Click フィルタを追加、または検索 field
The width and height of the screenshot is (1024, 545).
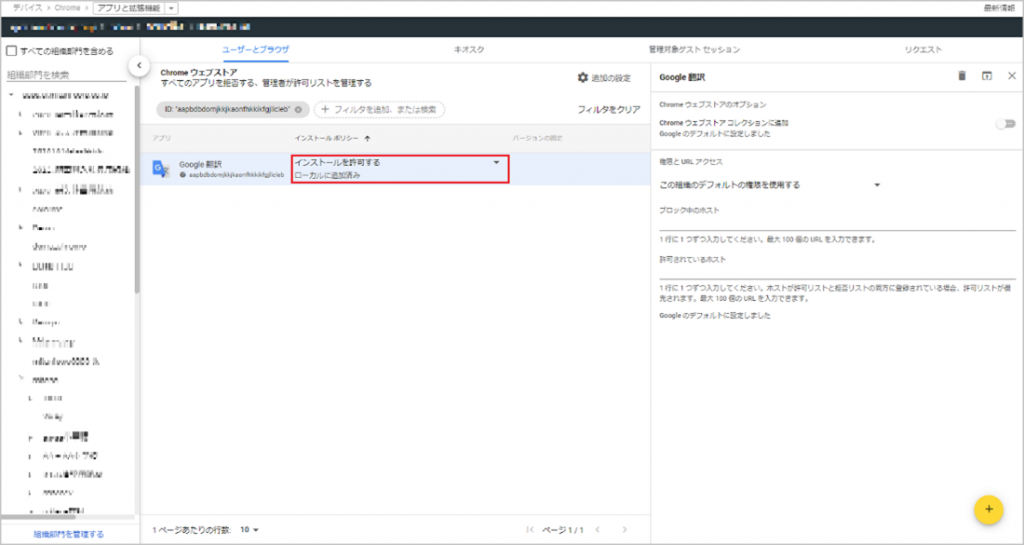point(379,110)
